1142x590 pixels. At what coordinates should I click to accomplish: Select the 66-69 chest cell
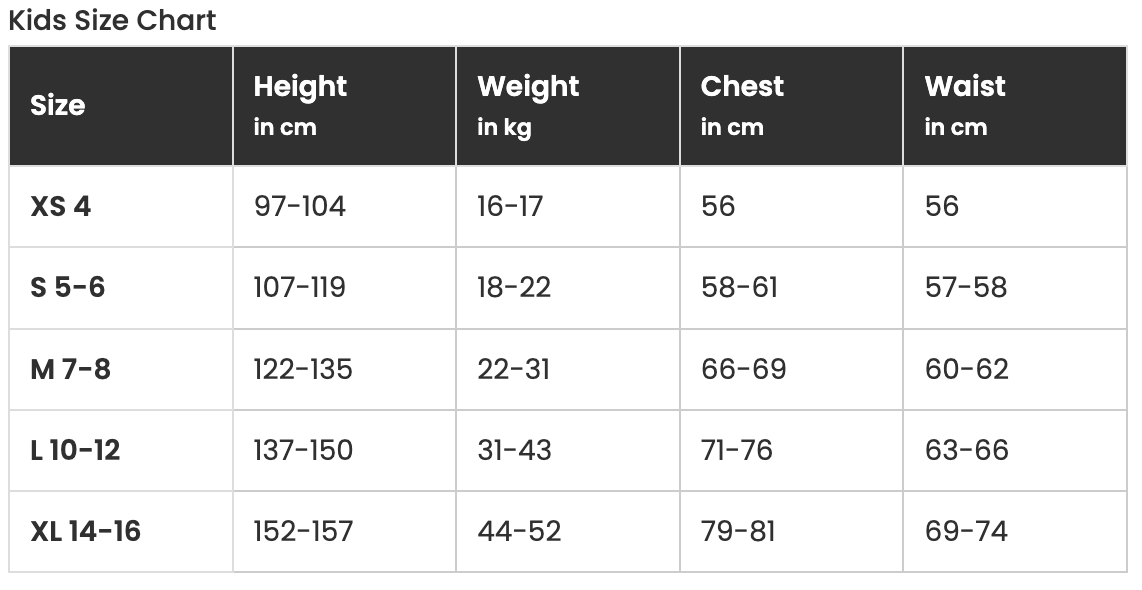point(743,369)
